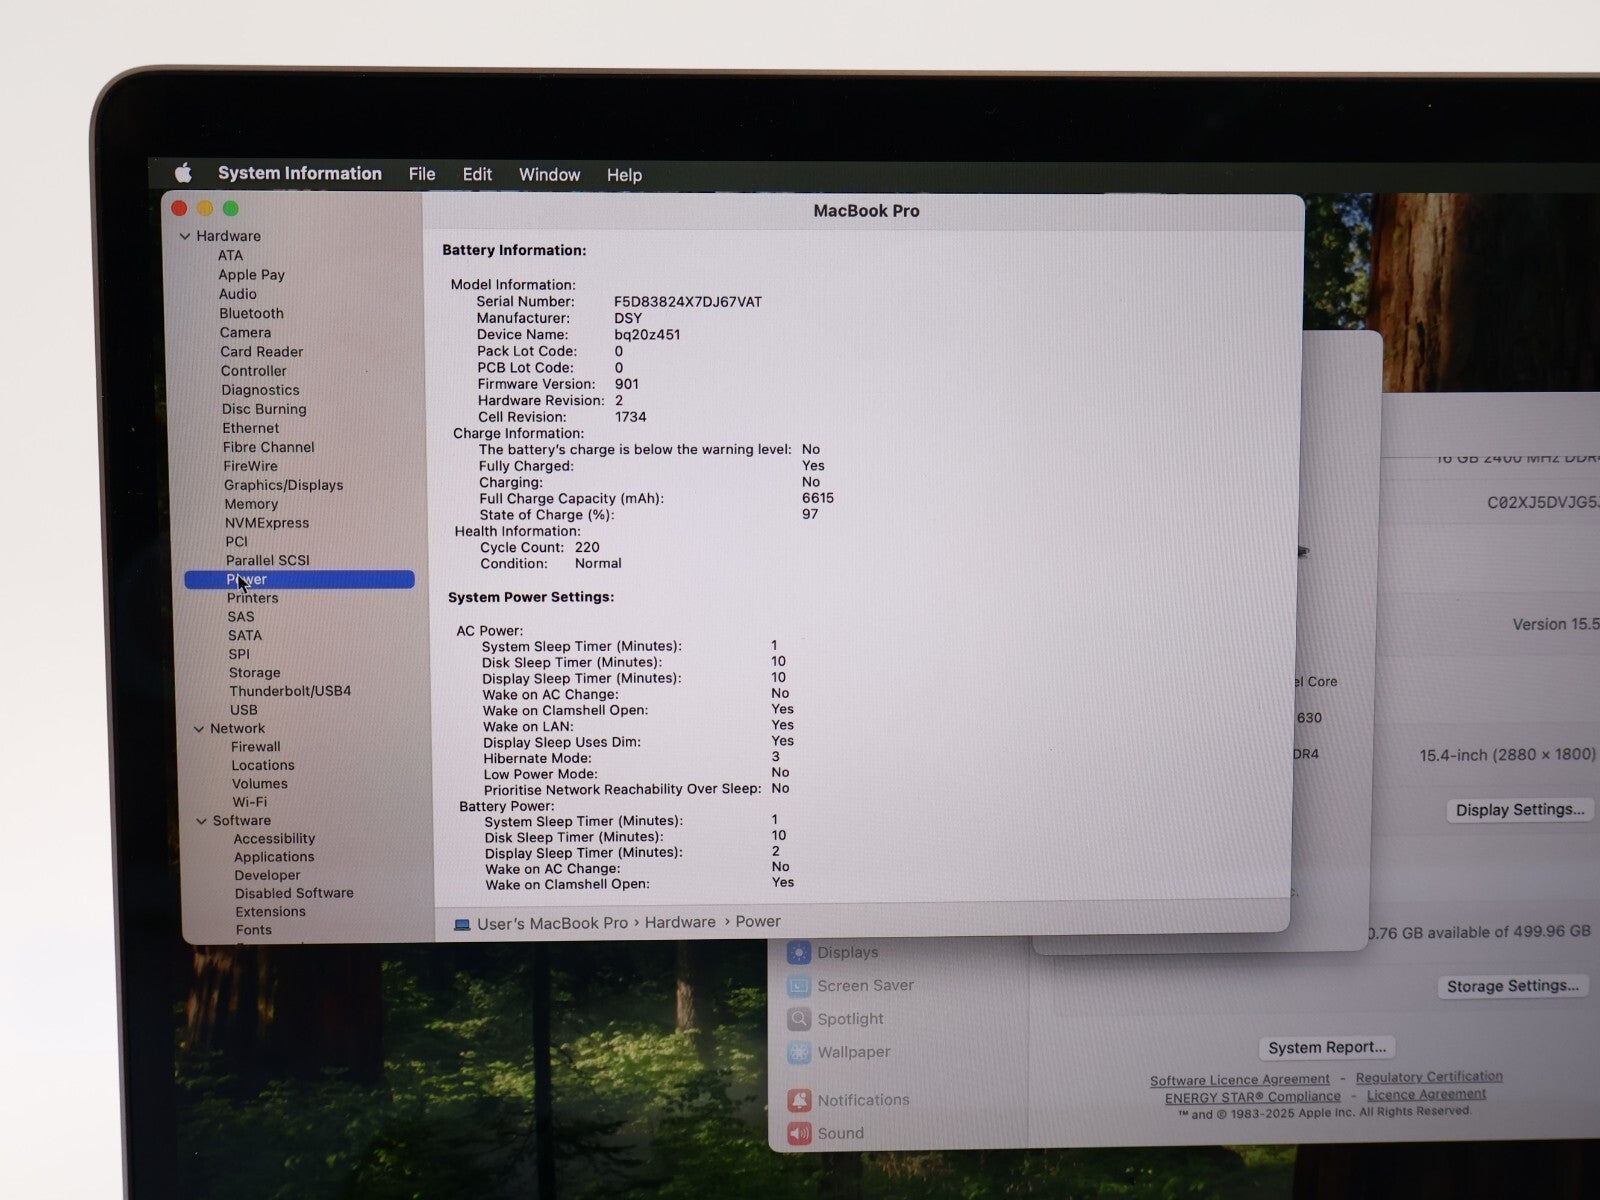Select Audio in the sidebar
This screenshot has height=1200, width=1600.
pyautogui.click(x=238, y=294)
